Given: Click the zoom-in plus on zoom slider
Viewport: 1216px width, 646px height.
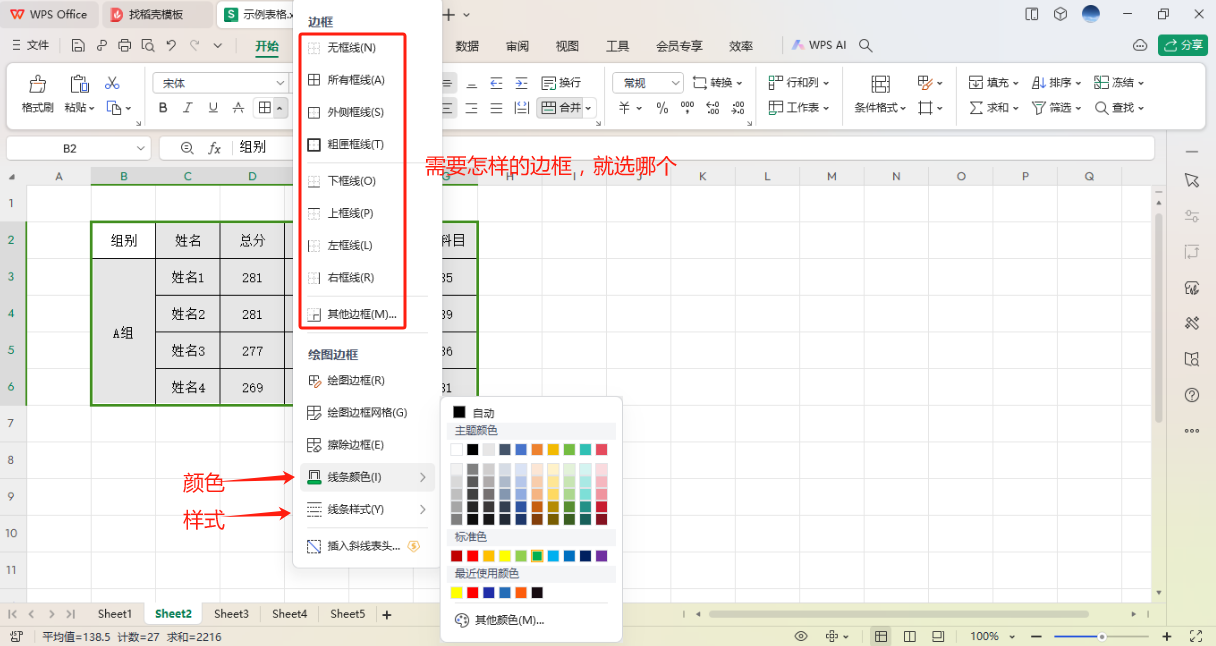Looking at the screenshot, I should [x=1166, y=636].
